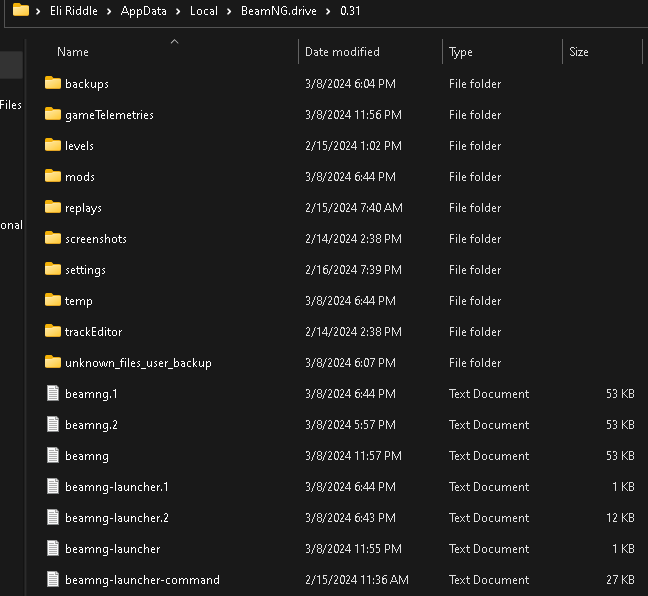Image resolution: width=648 pixels, height=596 pixels.
Task: Sort by Date modified column header
Action: 342,52
